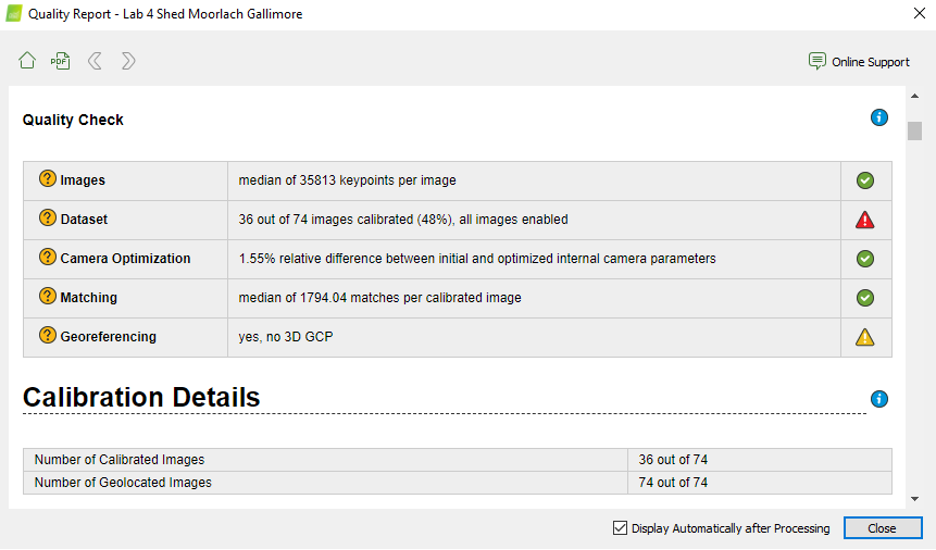Open help for Georeferencing row
This screenshot has height=550, width=936.
[x=47, y=335]
